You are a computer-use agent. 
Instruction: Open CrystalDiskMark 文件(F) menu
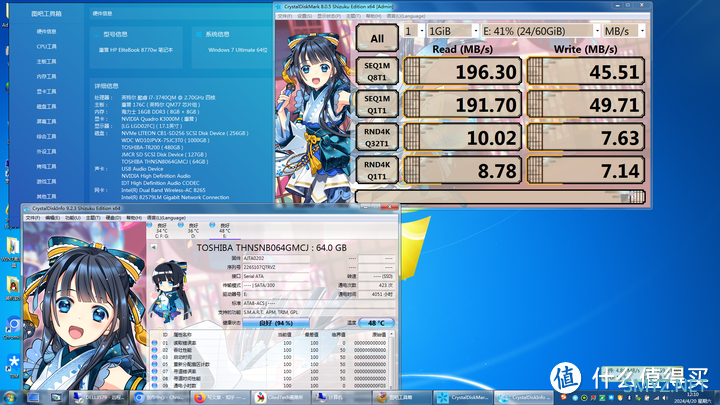(285, 16)
